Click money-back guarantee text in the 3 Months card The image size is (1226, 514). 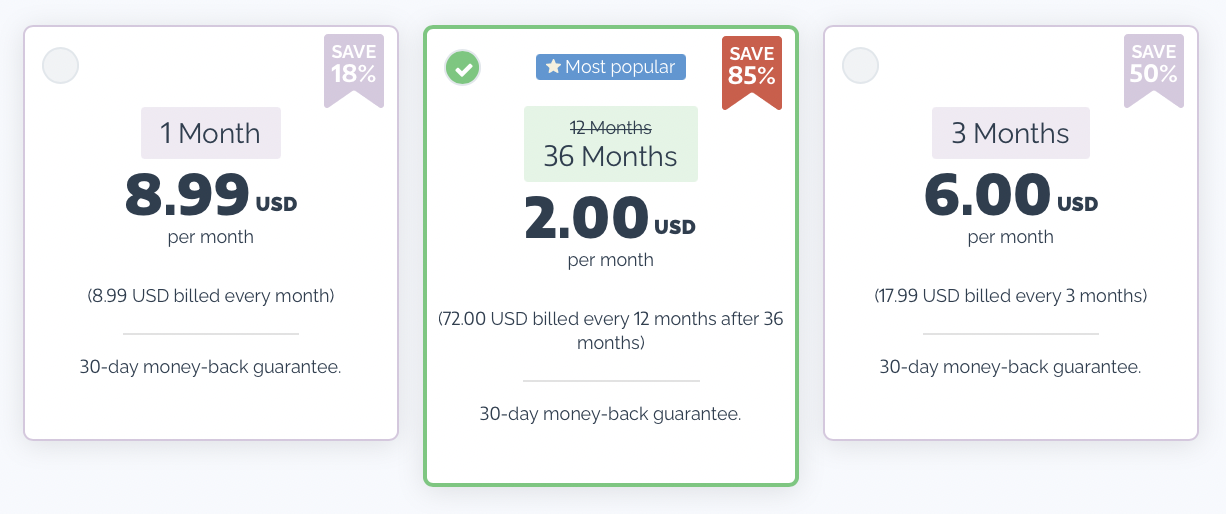click(1010, 367)
